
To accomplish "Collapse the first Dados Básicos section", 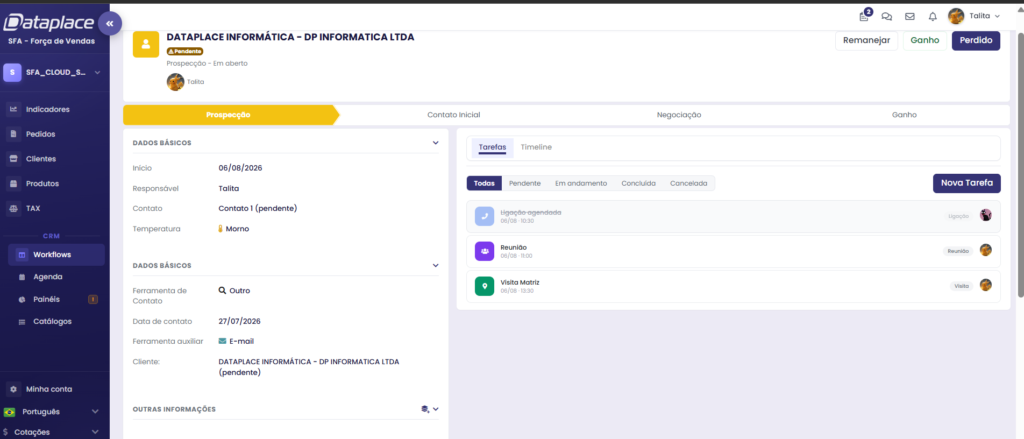I will coord(436,142).
